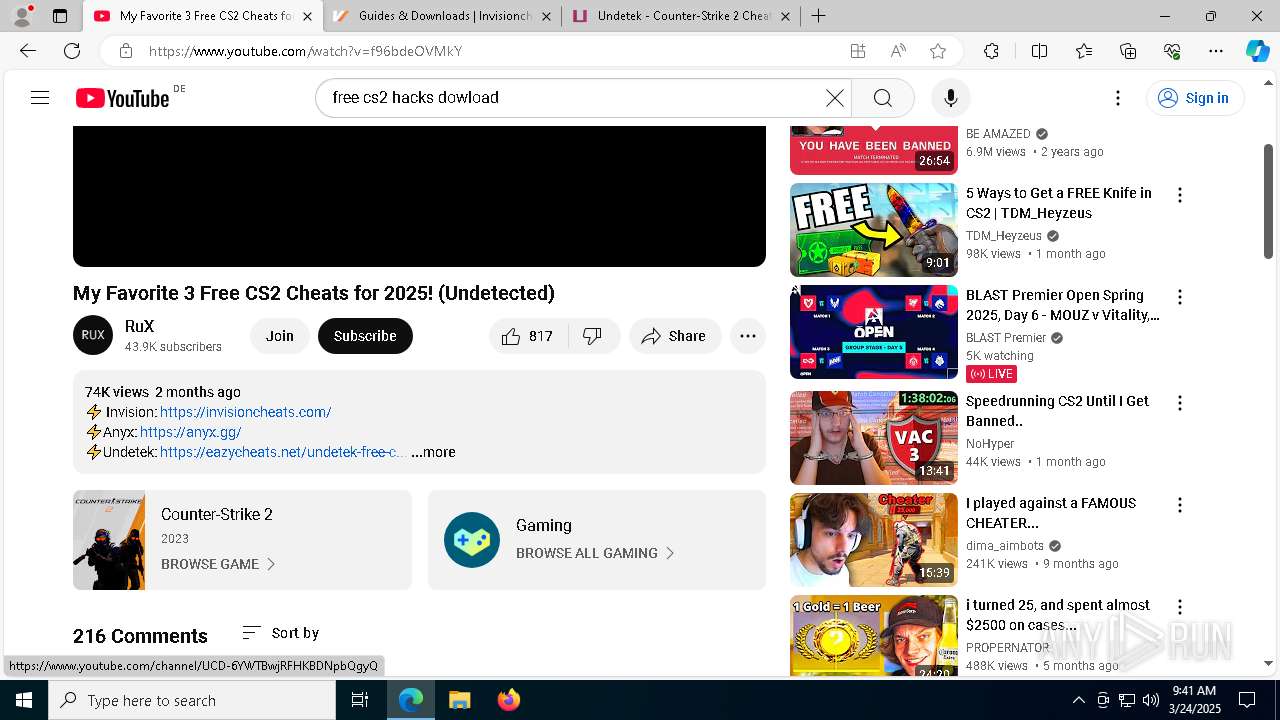Image resolution: width=1280 pixels, height=720 pixels.
Task: Click the video player area
Action: tap(419, 196)
